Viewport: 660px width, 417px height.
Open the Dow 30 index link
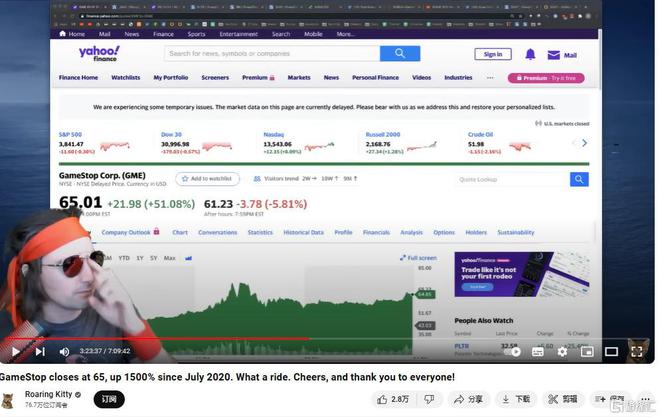(171, 135)
